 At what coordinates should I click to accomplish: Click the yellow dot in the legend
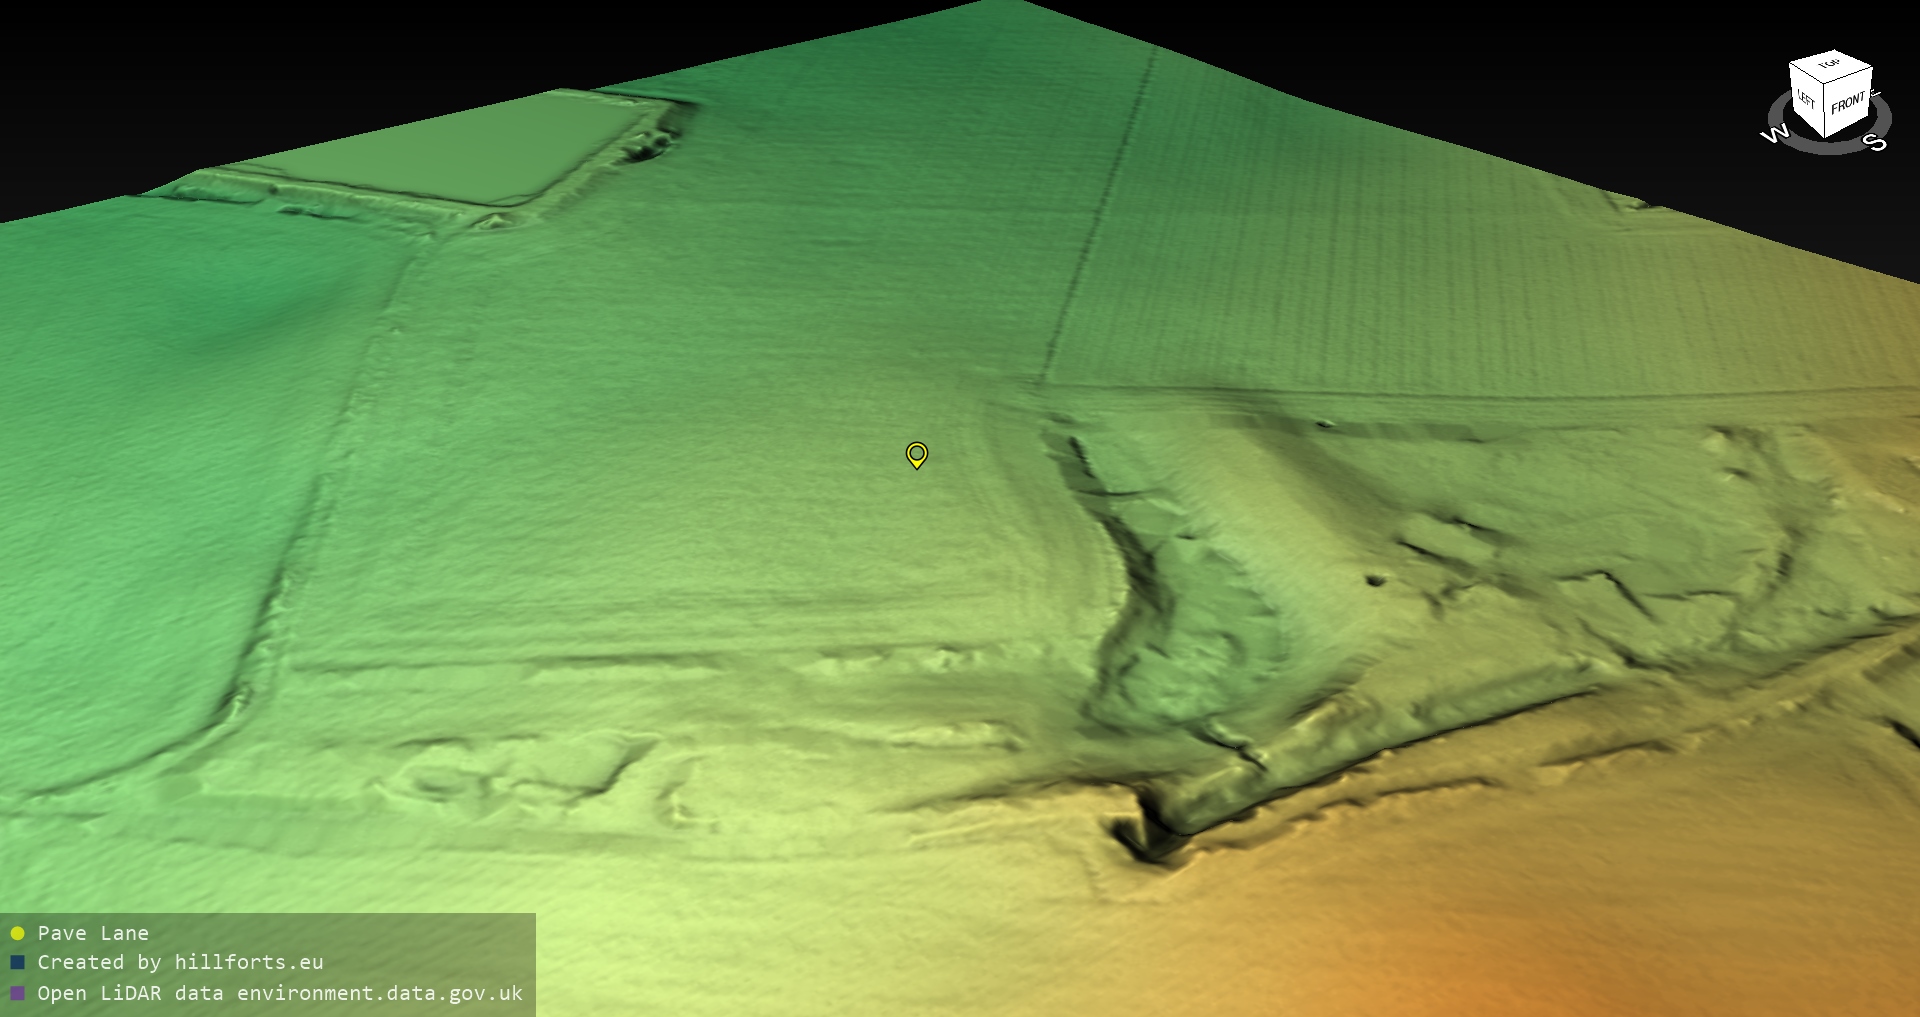tap(17, 933)
